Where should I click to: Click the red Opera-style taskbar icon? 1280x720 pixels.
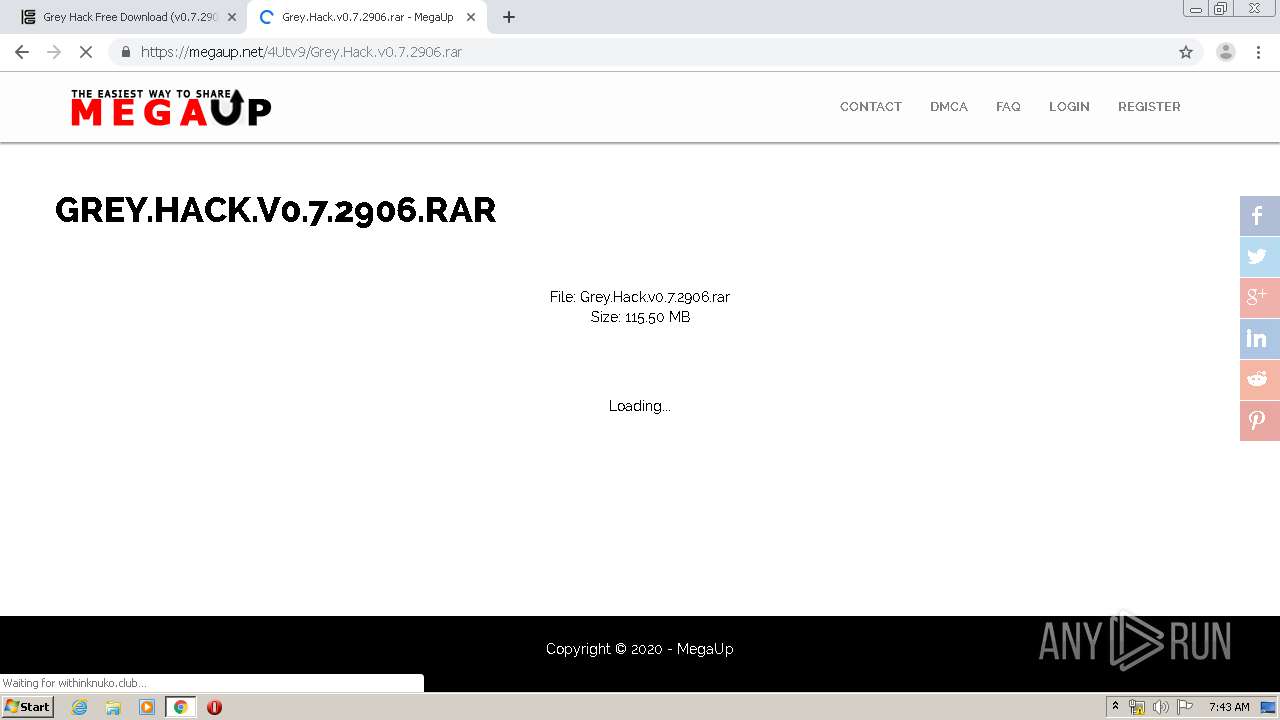[214, 707]
